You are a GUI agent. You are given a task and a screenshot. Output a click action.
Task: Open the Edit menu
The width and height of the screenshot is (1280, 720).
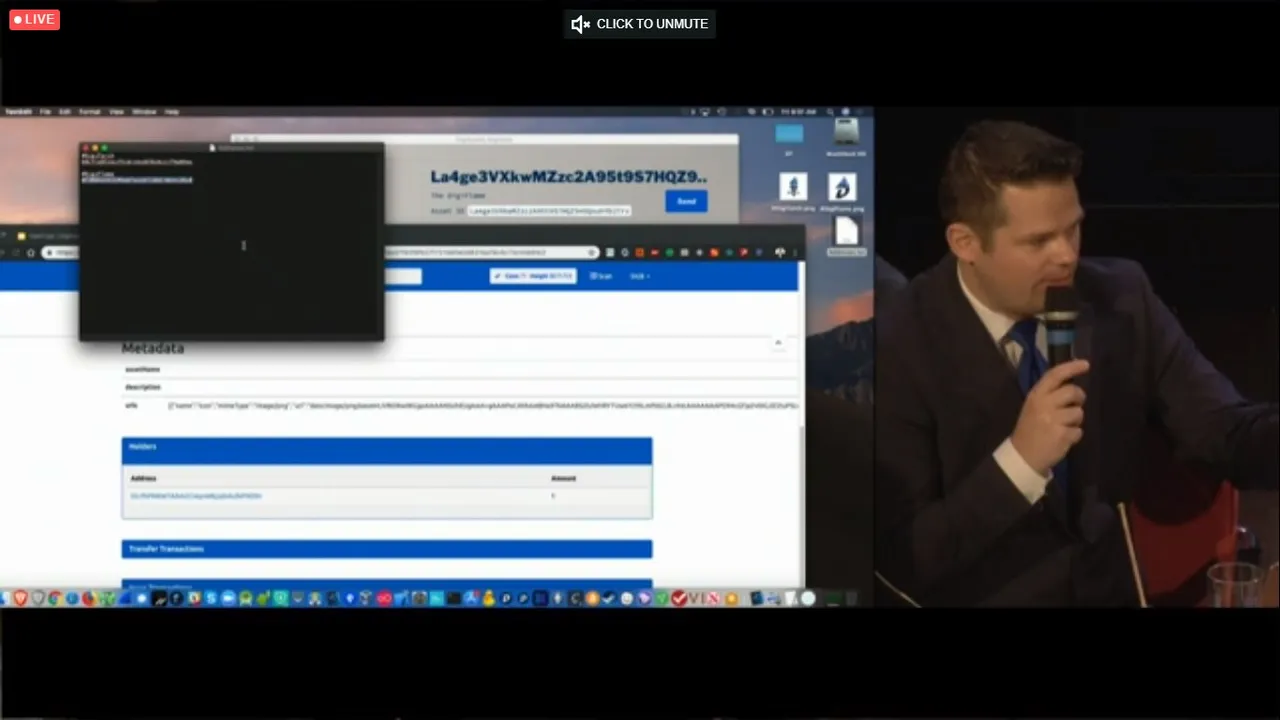(65, 112)
